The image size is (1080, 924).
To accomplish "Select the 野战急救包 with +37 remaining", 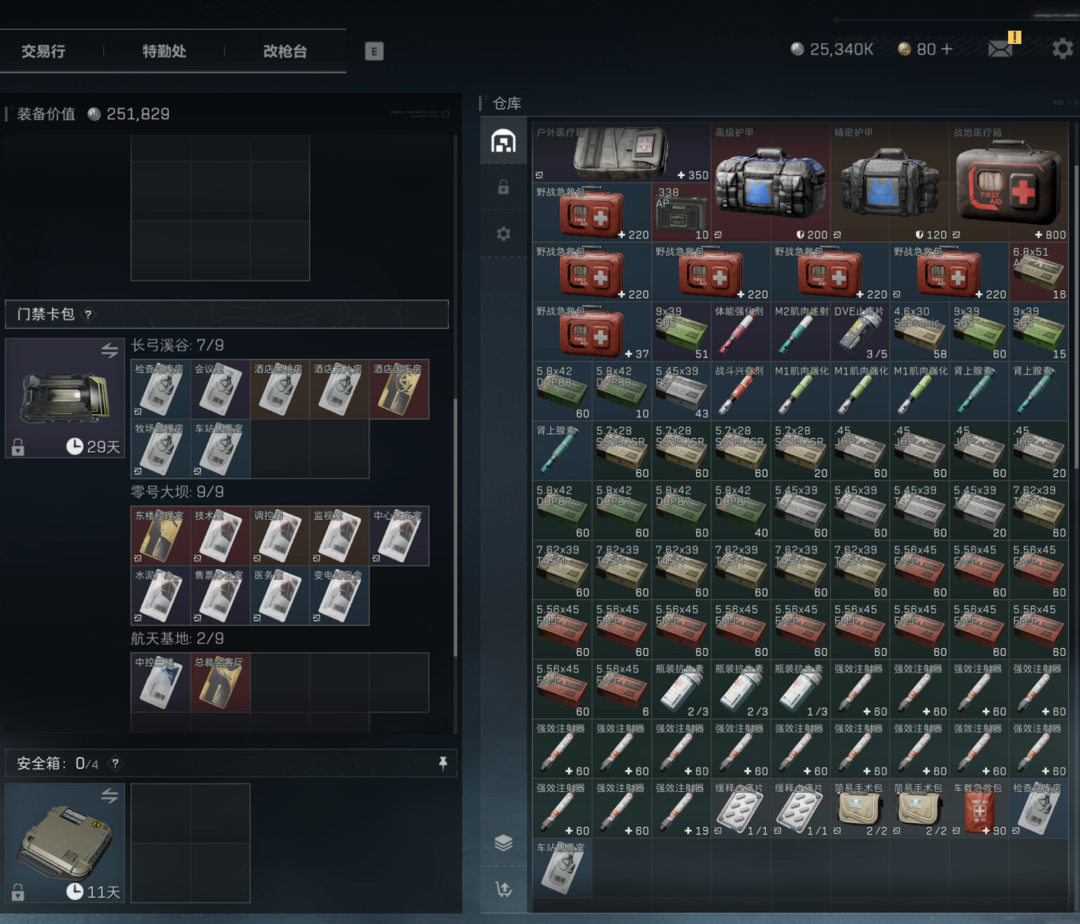I will [x=592, y=331].
